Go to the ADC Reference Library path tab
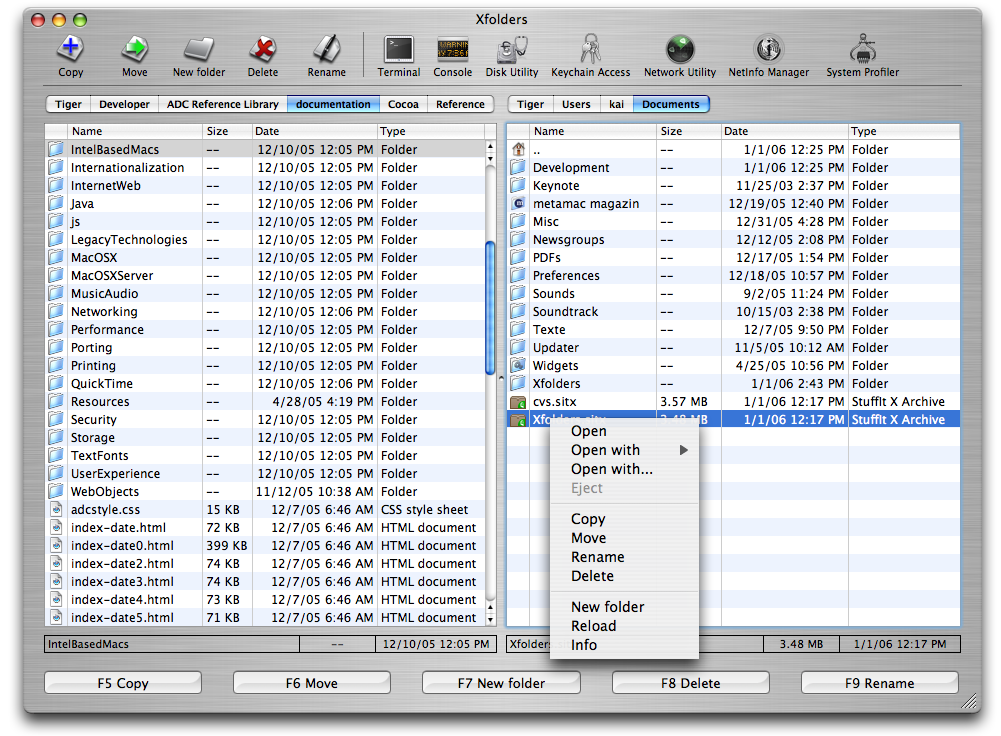The image size is (1001, 736). [x=223, y=104]
